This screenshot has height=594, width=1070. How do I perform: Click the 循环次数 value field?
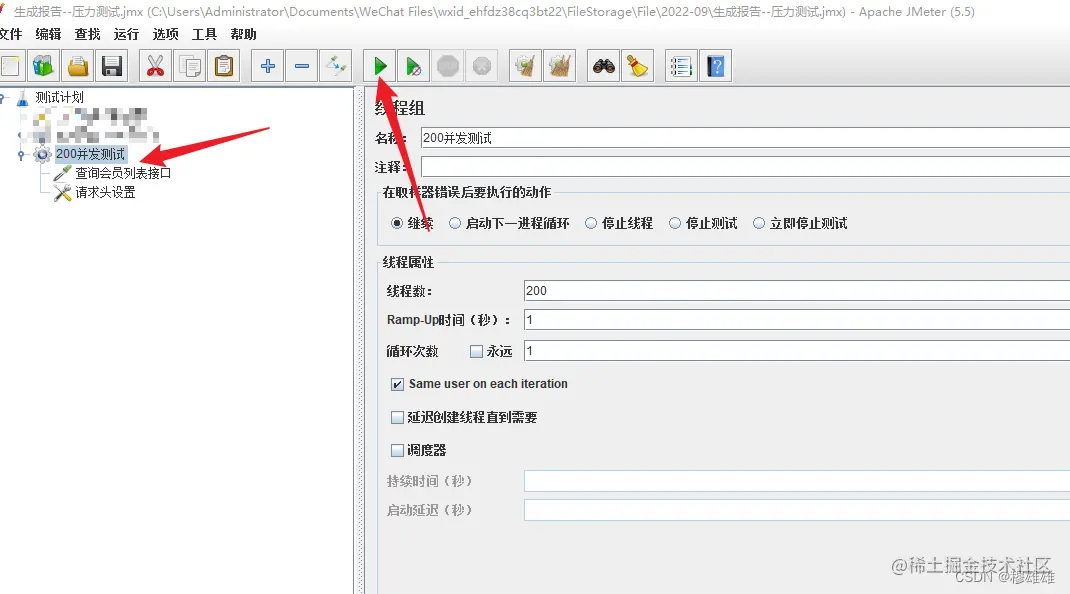click(x=797, y=351)
